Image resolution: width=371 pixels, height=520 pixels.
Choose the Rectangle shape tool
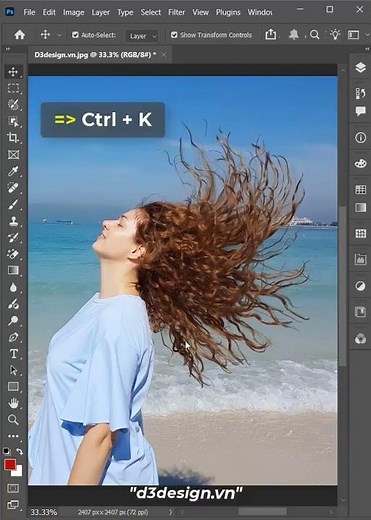pyautogui.click(x=13, y=386)
